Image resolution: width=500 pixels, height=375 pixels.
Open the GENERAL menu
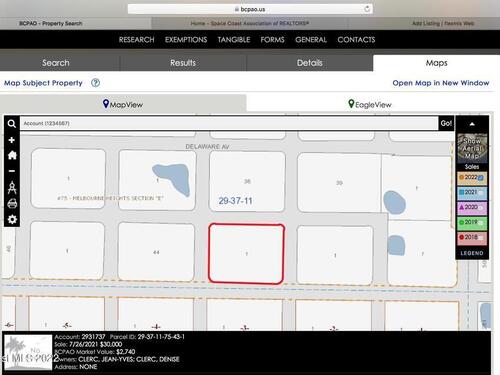311,40
